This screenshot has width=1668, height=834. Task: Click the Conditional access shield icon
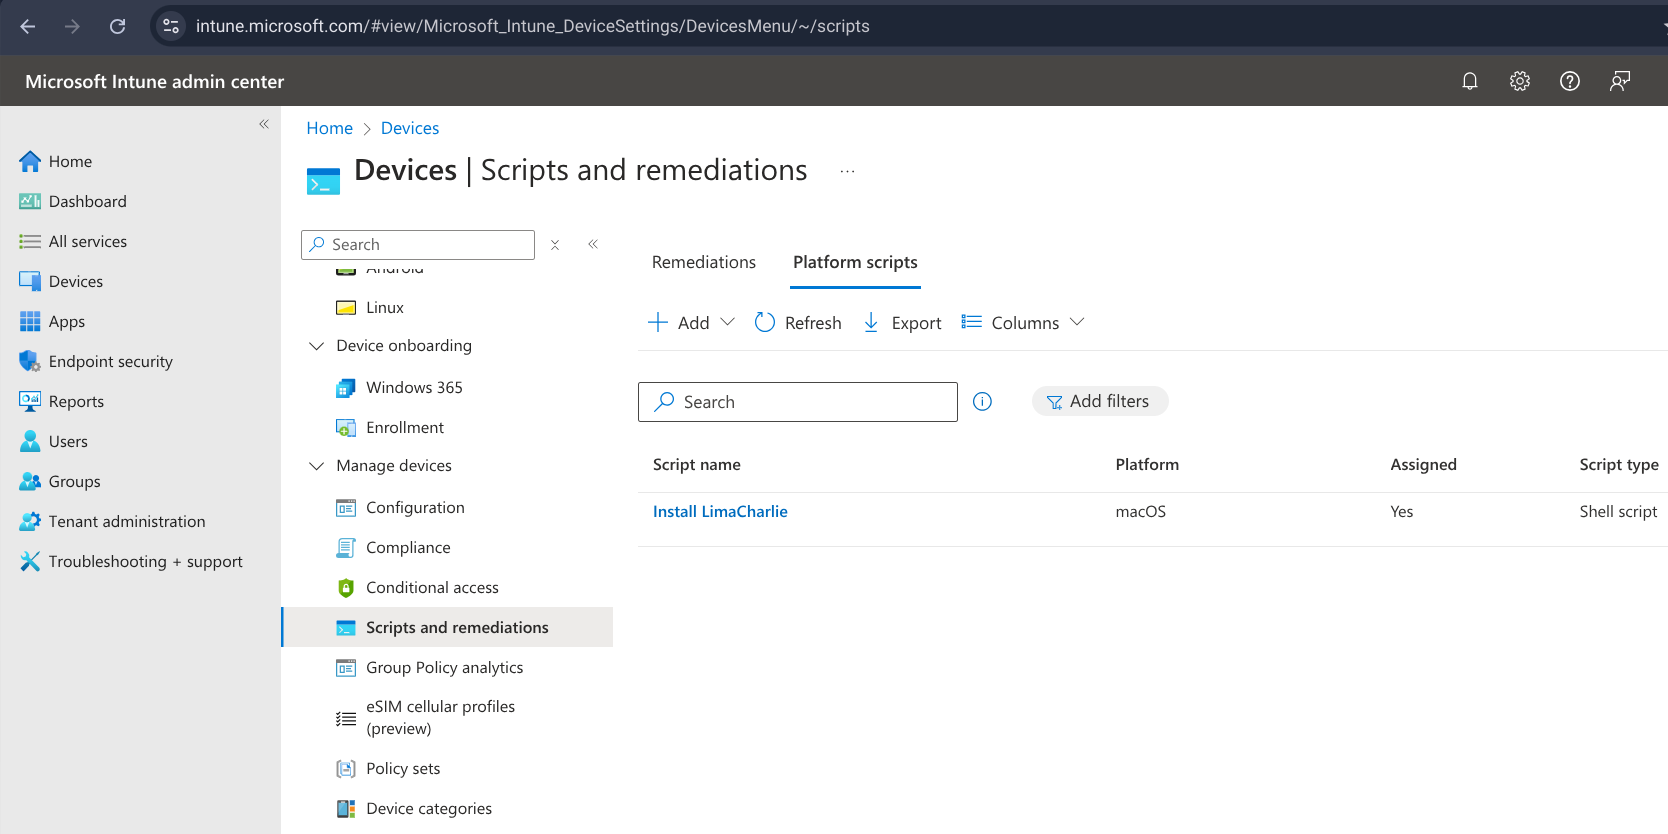point(346,588)
